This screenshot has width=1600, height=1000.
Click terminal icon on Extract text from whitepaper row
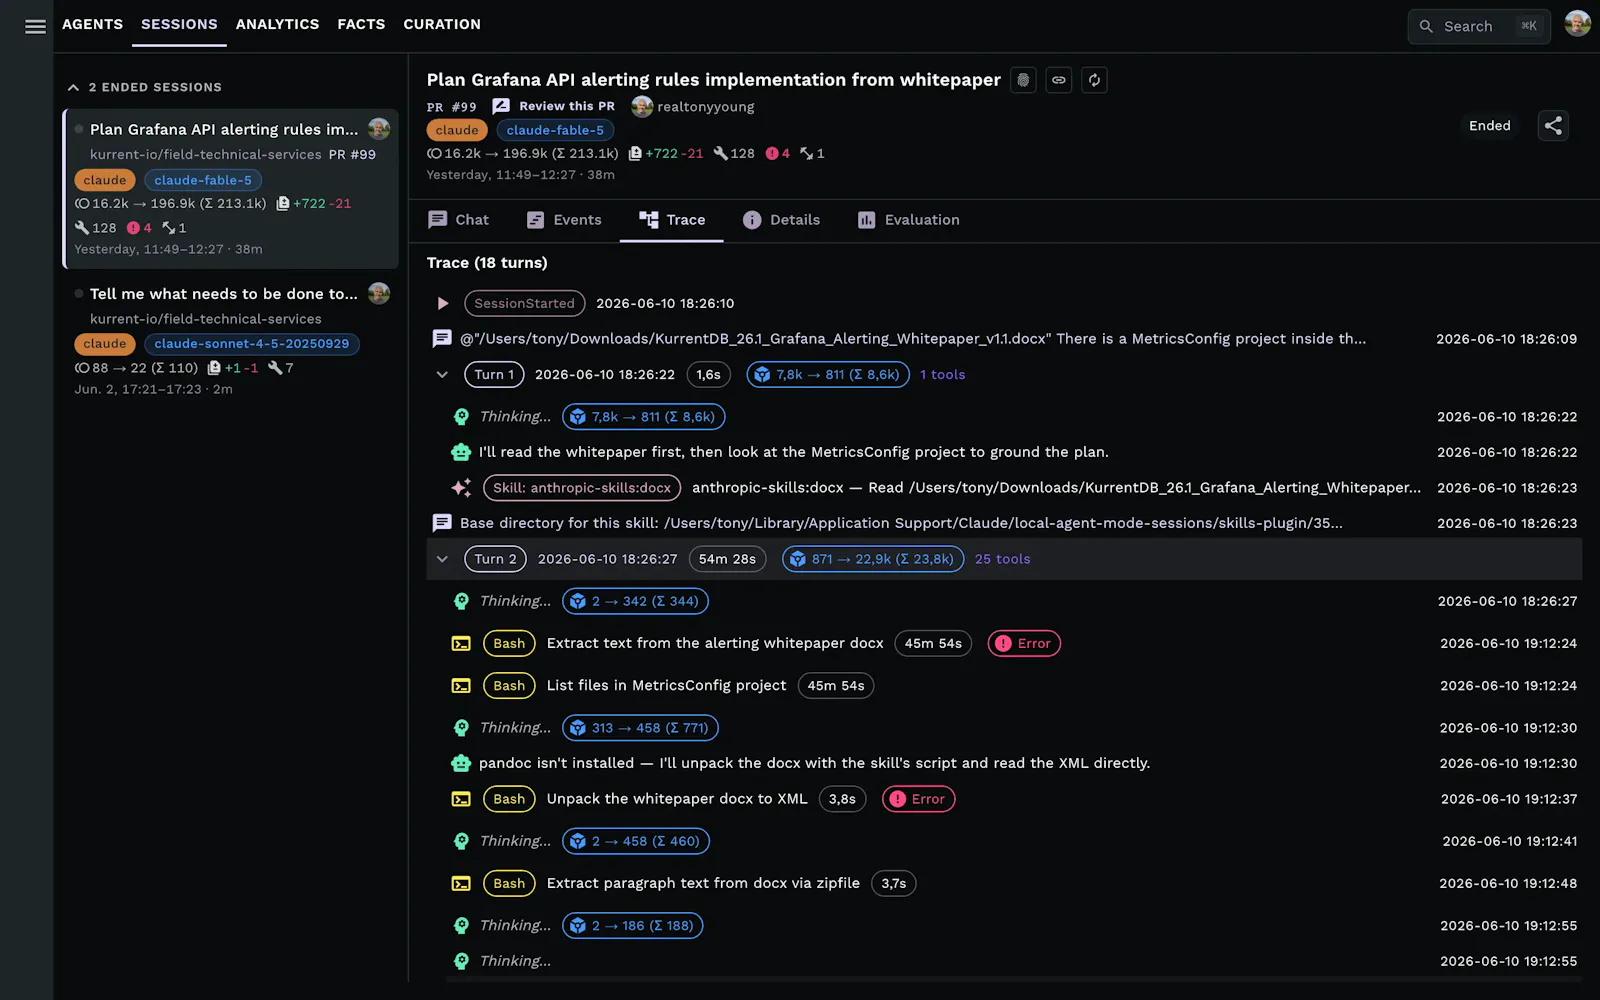point(461,644)
